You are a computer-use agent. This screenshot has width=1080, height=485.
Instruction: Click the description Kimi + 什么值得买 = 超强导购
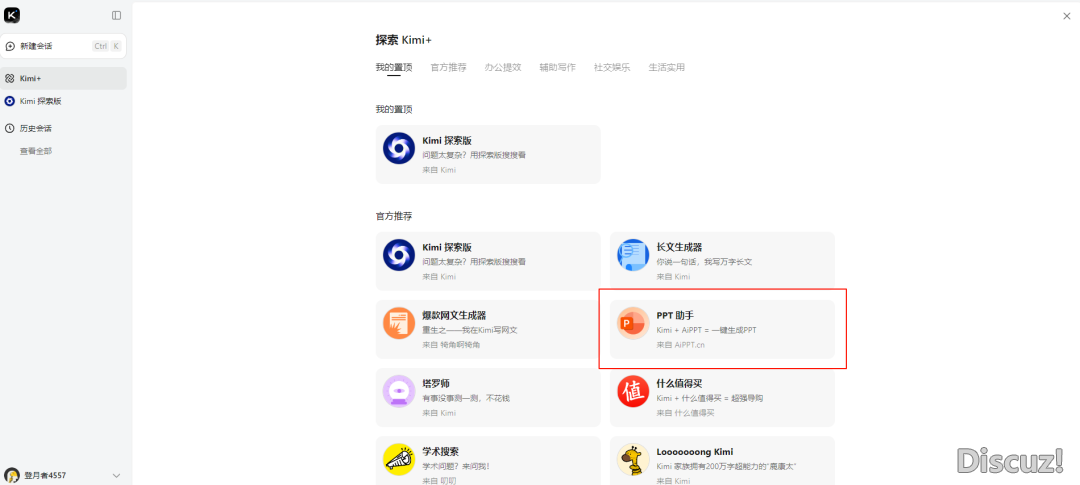pos(709,398)
